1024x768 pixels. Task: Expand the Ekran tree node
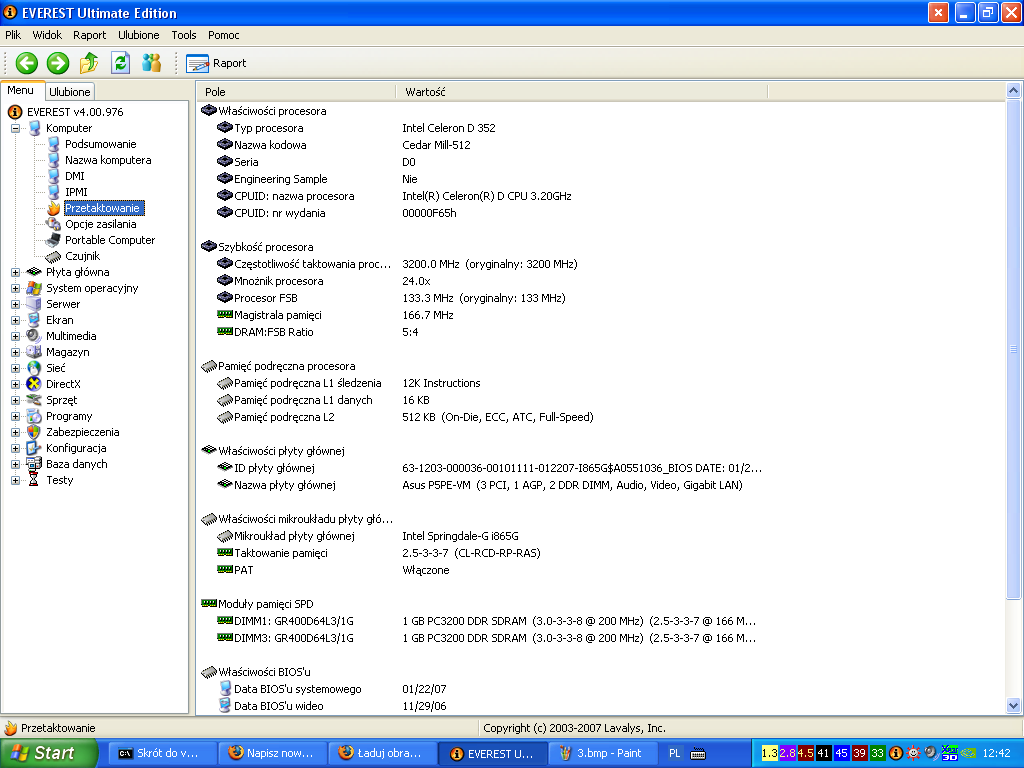click(16, 321)
